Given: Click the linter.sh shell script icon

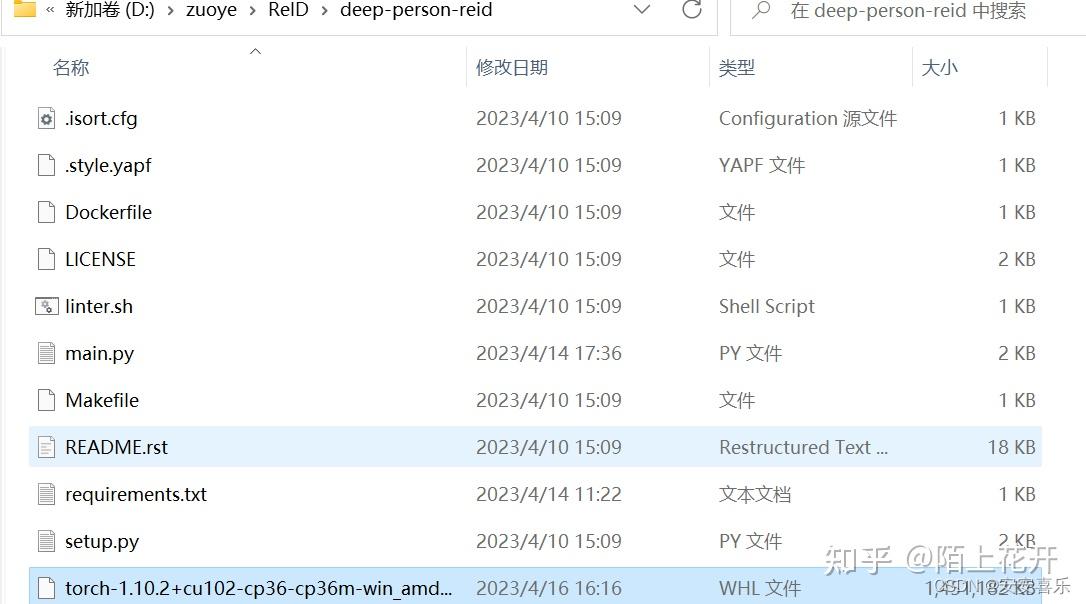Looking at the screenshot, I should pos(46,307).
